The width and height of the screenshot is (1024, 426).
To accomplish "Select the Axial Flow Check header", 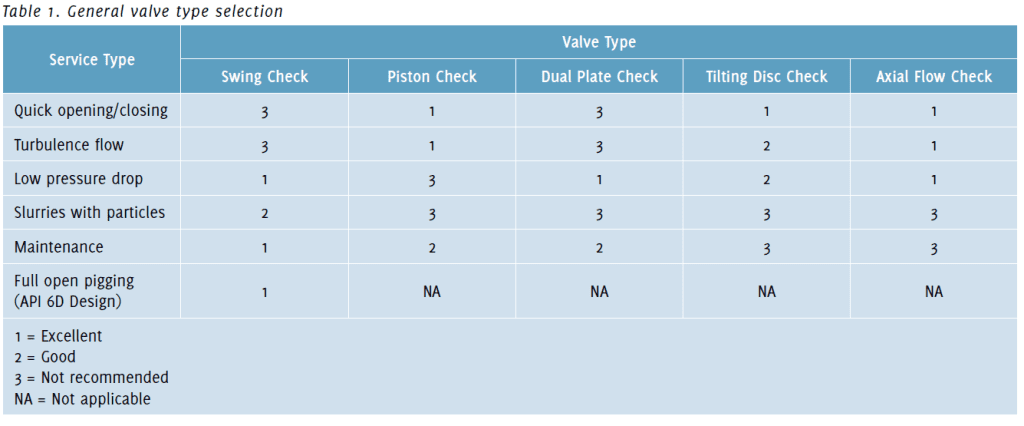I will pyautogui.click(x=933, y=77).
